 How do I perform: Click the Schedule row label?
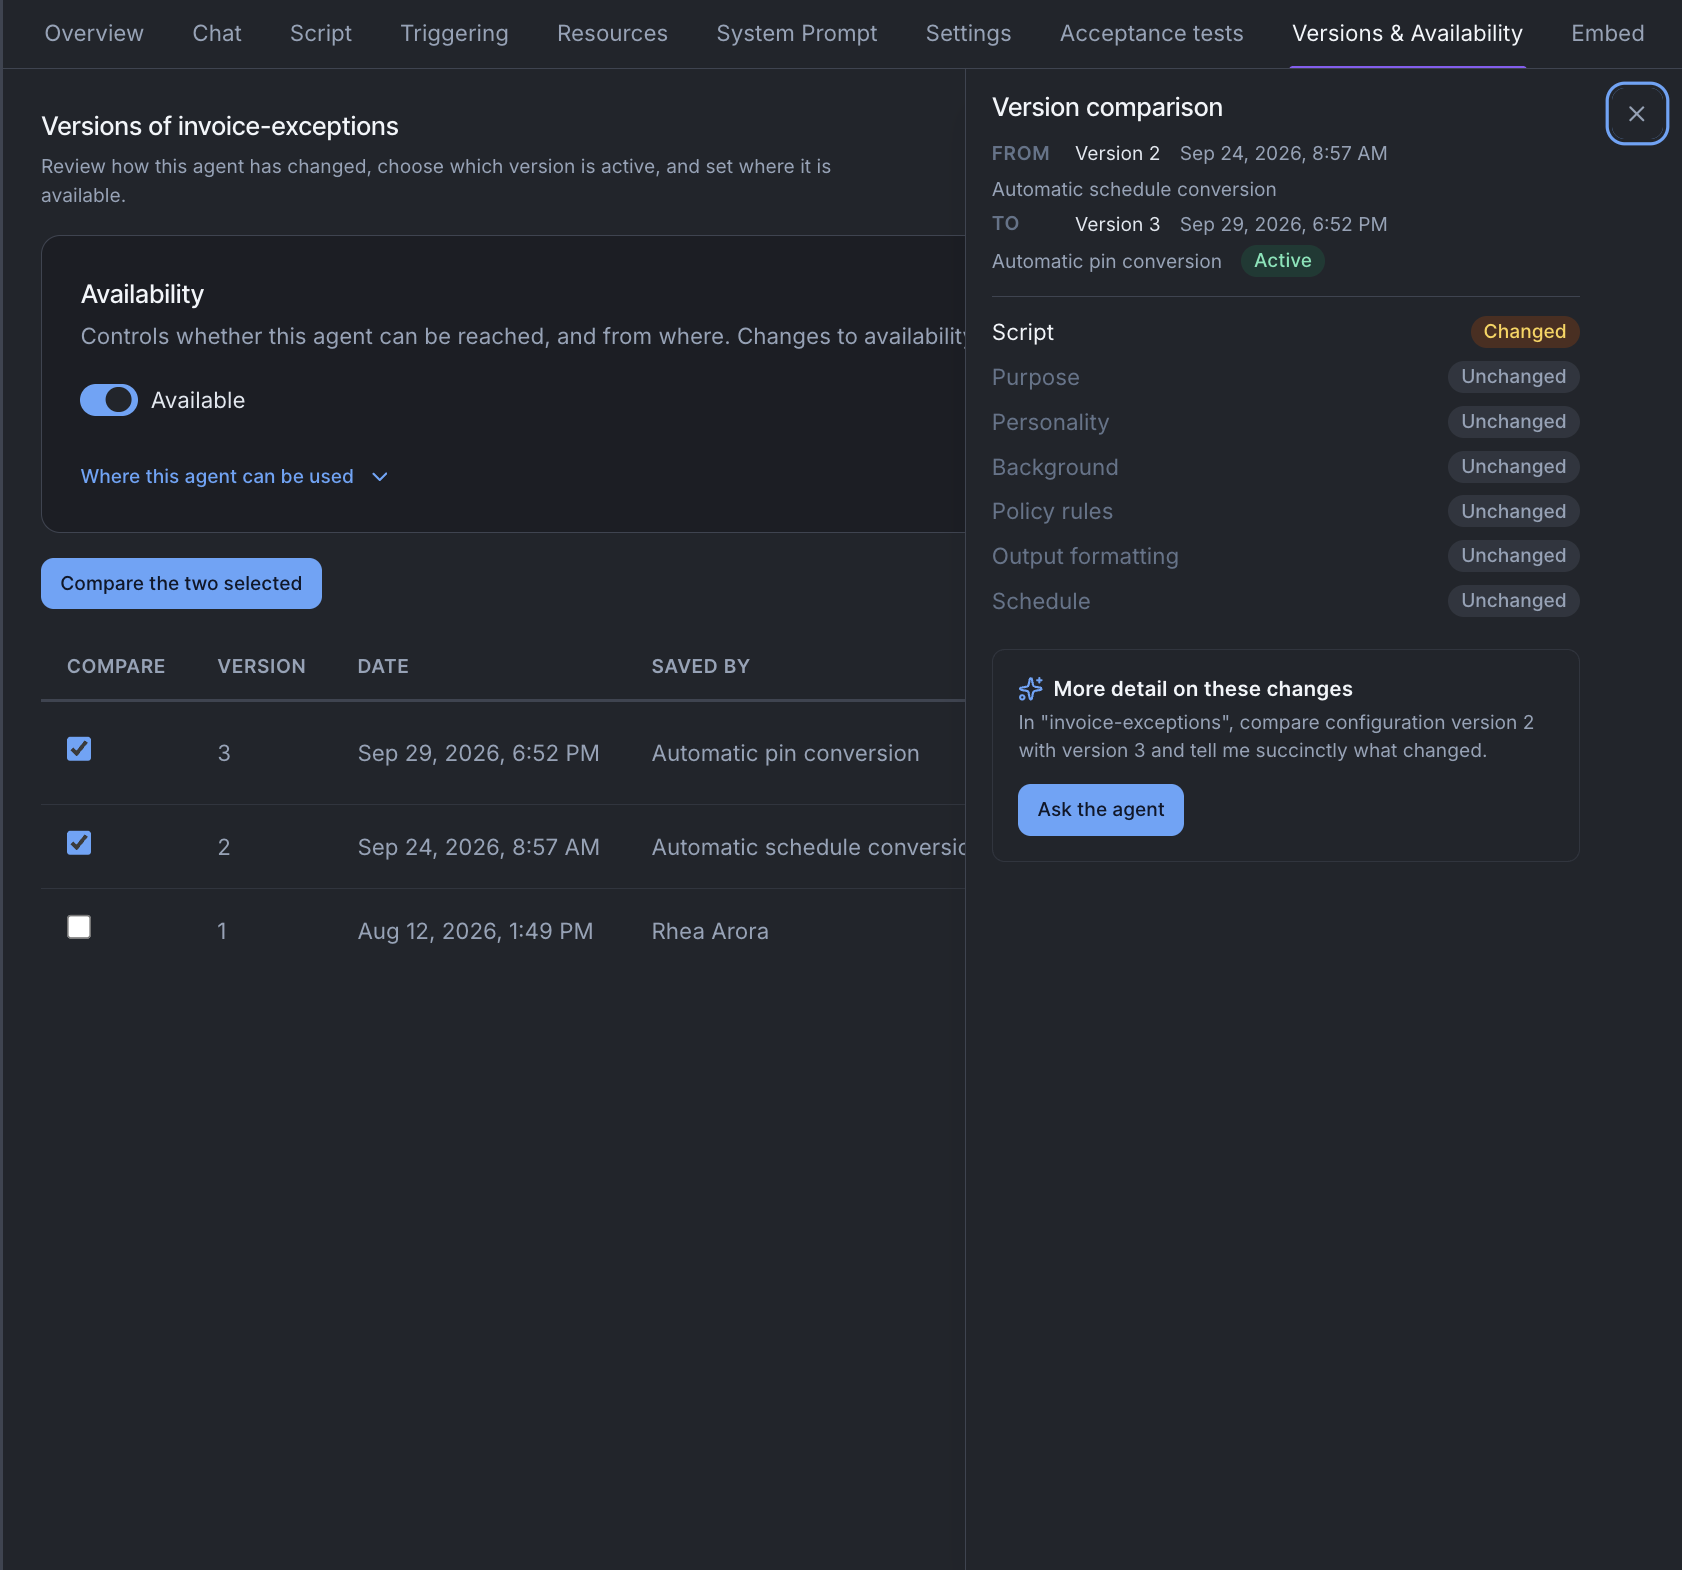click(x=1041, y=602)
